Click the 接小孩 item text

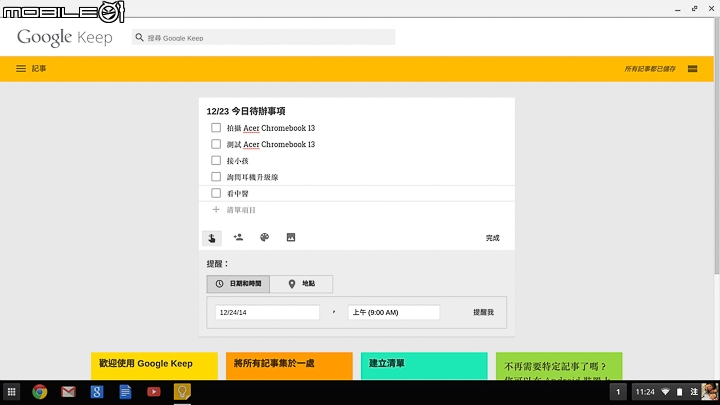tap(237, 161)
